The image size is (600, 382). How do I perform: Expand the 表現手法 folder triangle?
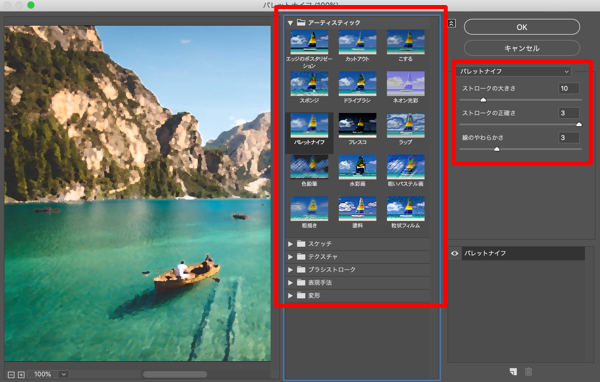(x=290, y=283)
